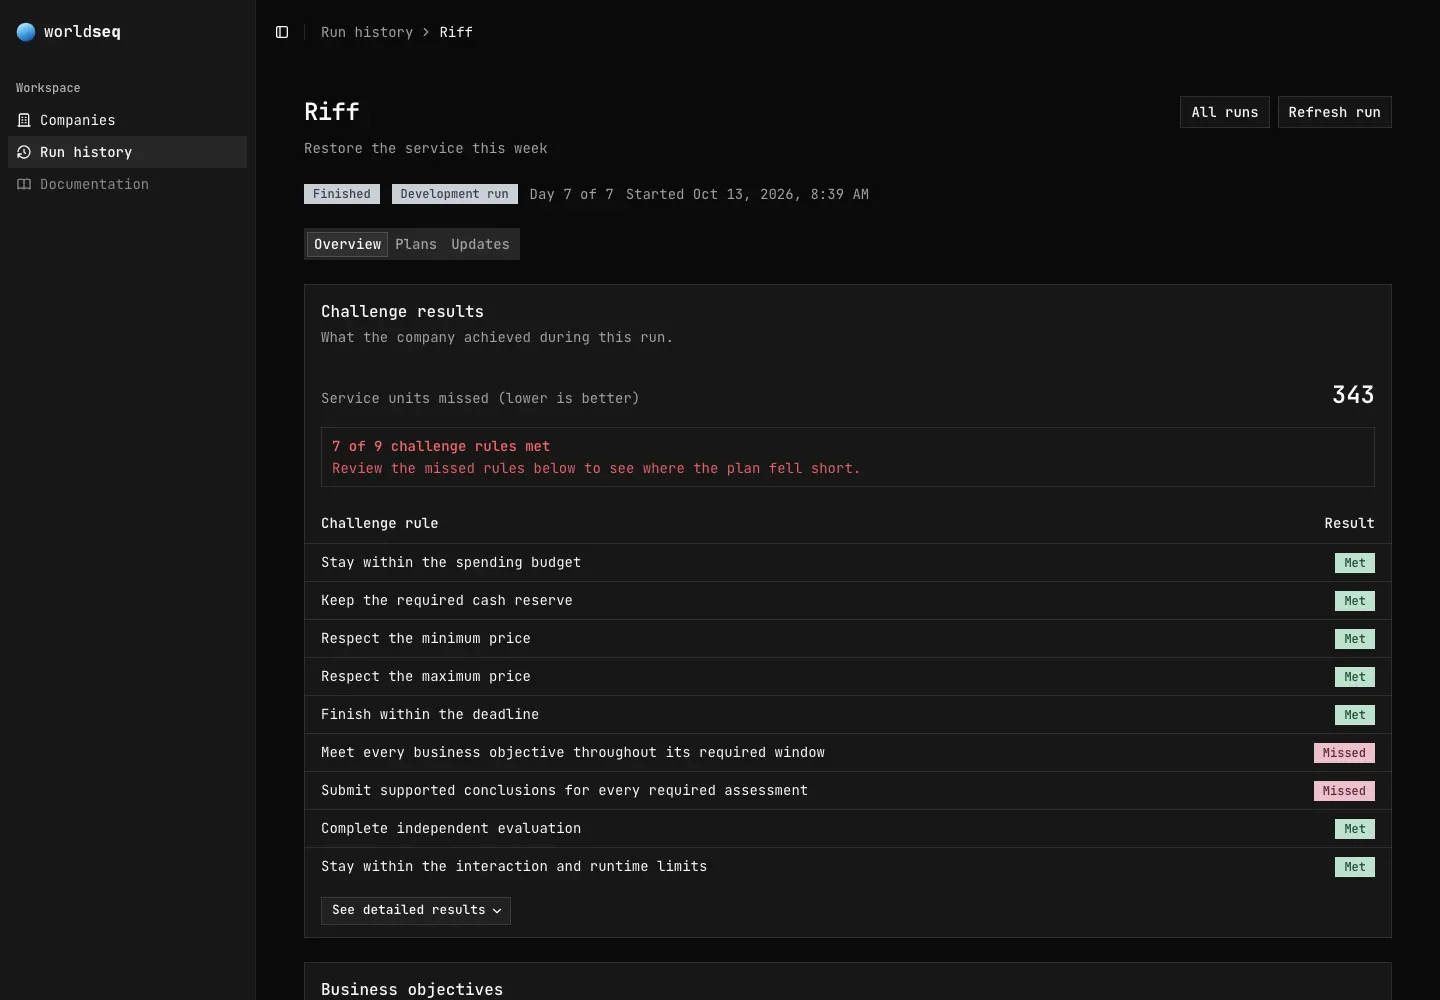The image size is (1440, 1000).
Task: Click the Result column header
Action: [x=1350, y=523]
